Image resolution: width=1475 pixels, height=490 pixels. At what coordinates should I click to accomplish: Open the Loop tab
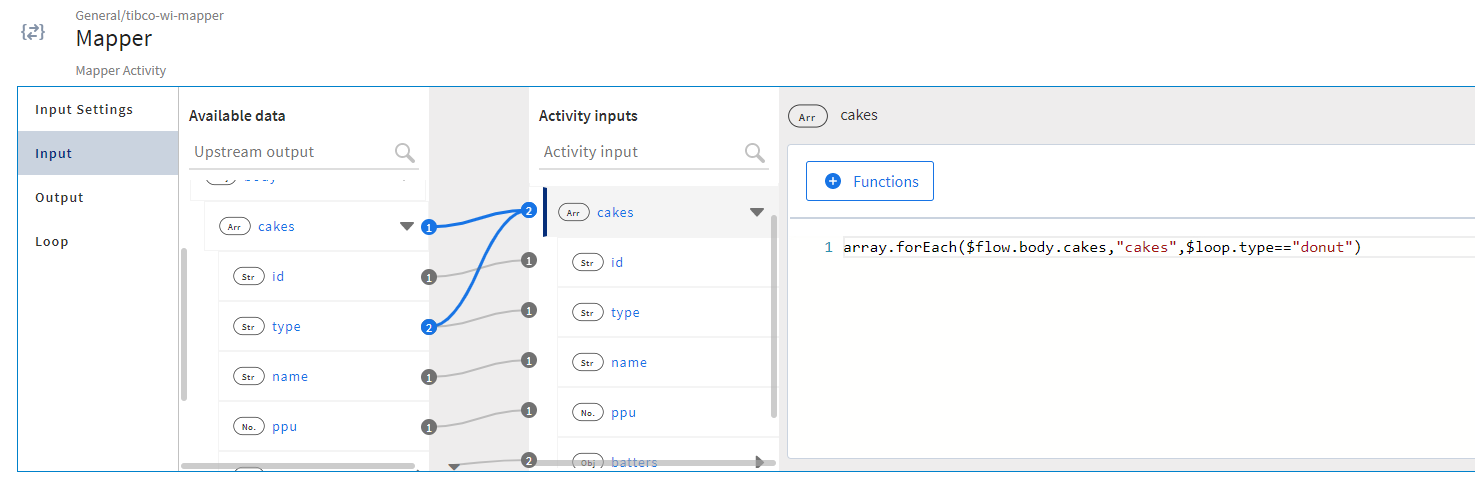point(52,241)
